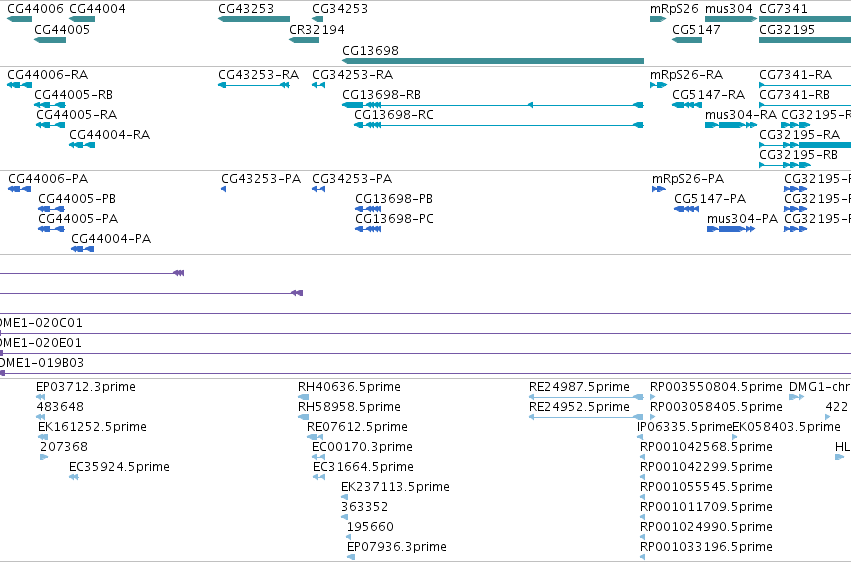The height and width of the screenshot is (562, 851).
Task: Open EST RP003550804.5prime
Action: pos(653,397)
